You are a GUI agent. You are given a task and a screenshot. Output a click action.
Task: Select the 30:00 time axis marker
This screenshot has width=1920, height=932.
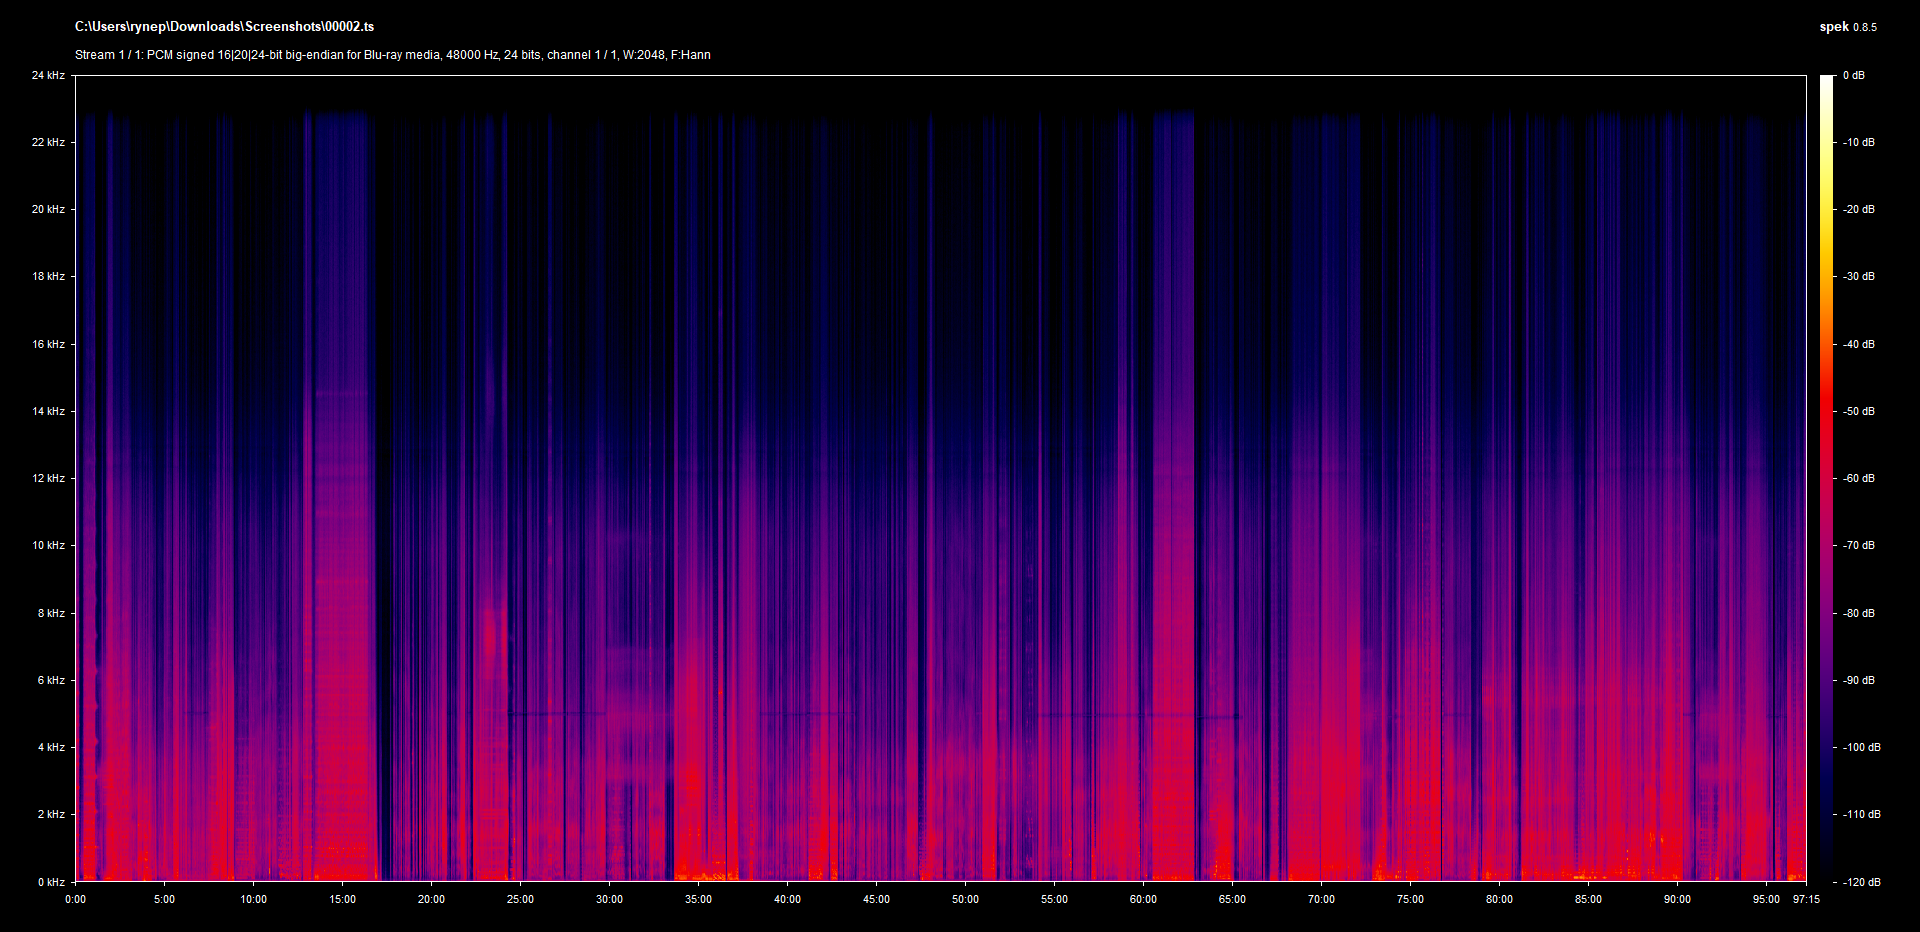click(x=609, y=900)
